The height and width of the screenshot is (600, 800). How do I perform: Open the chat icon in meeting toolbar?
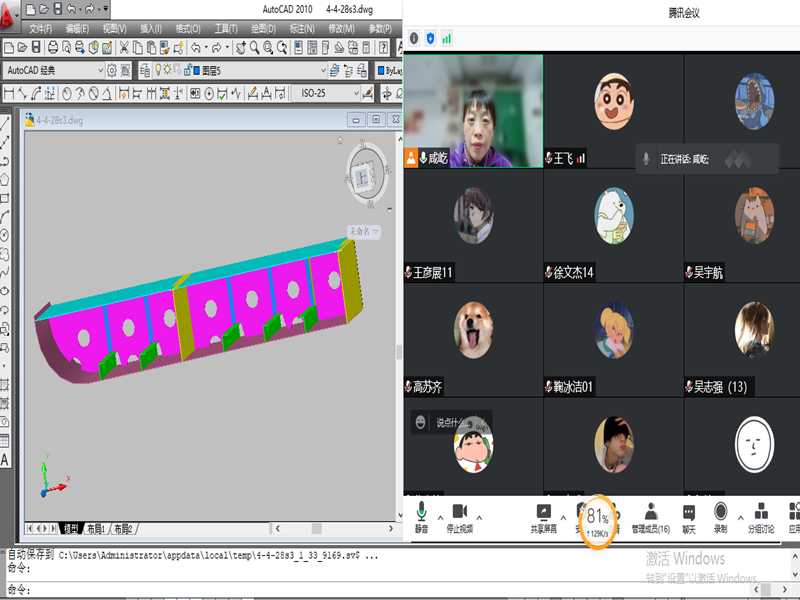pyautogui.click(x=689, y=516)
